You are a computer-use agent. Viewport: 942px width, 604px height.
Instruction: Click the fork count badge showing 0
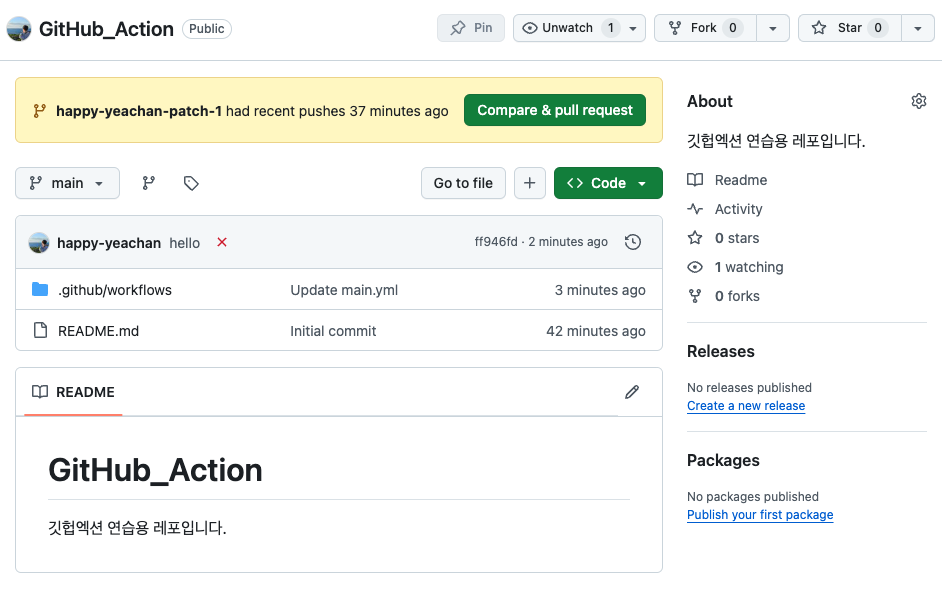click(x=732, y=28)
